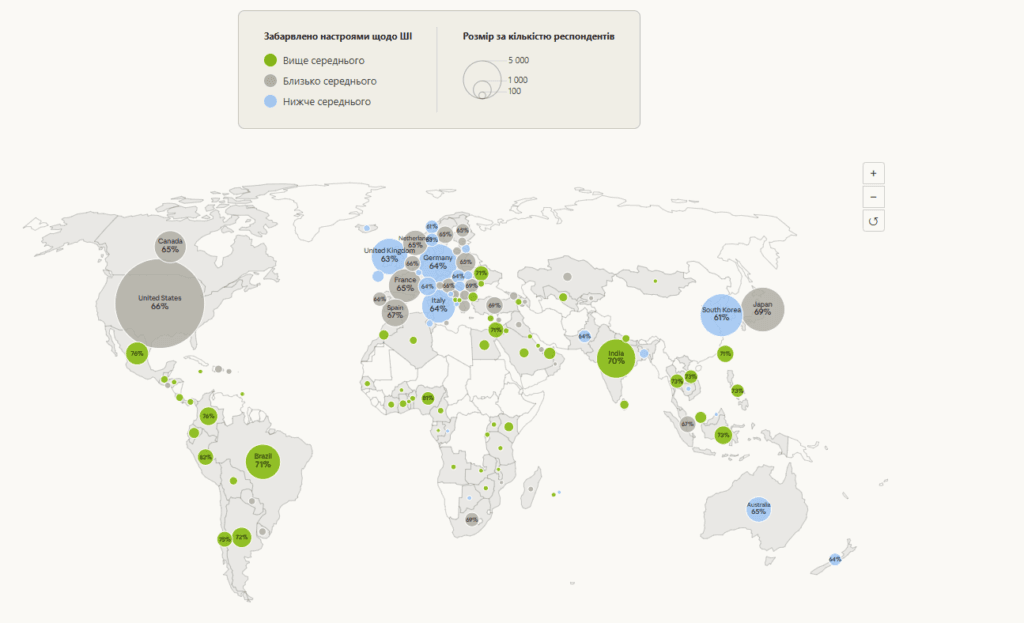
Task: Select the Japan 69% bubble
Action: (x=762, y=308)
